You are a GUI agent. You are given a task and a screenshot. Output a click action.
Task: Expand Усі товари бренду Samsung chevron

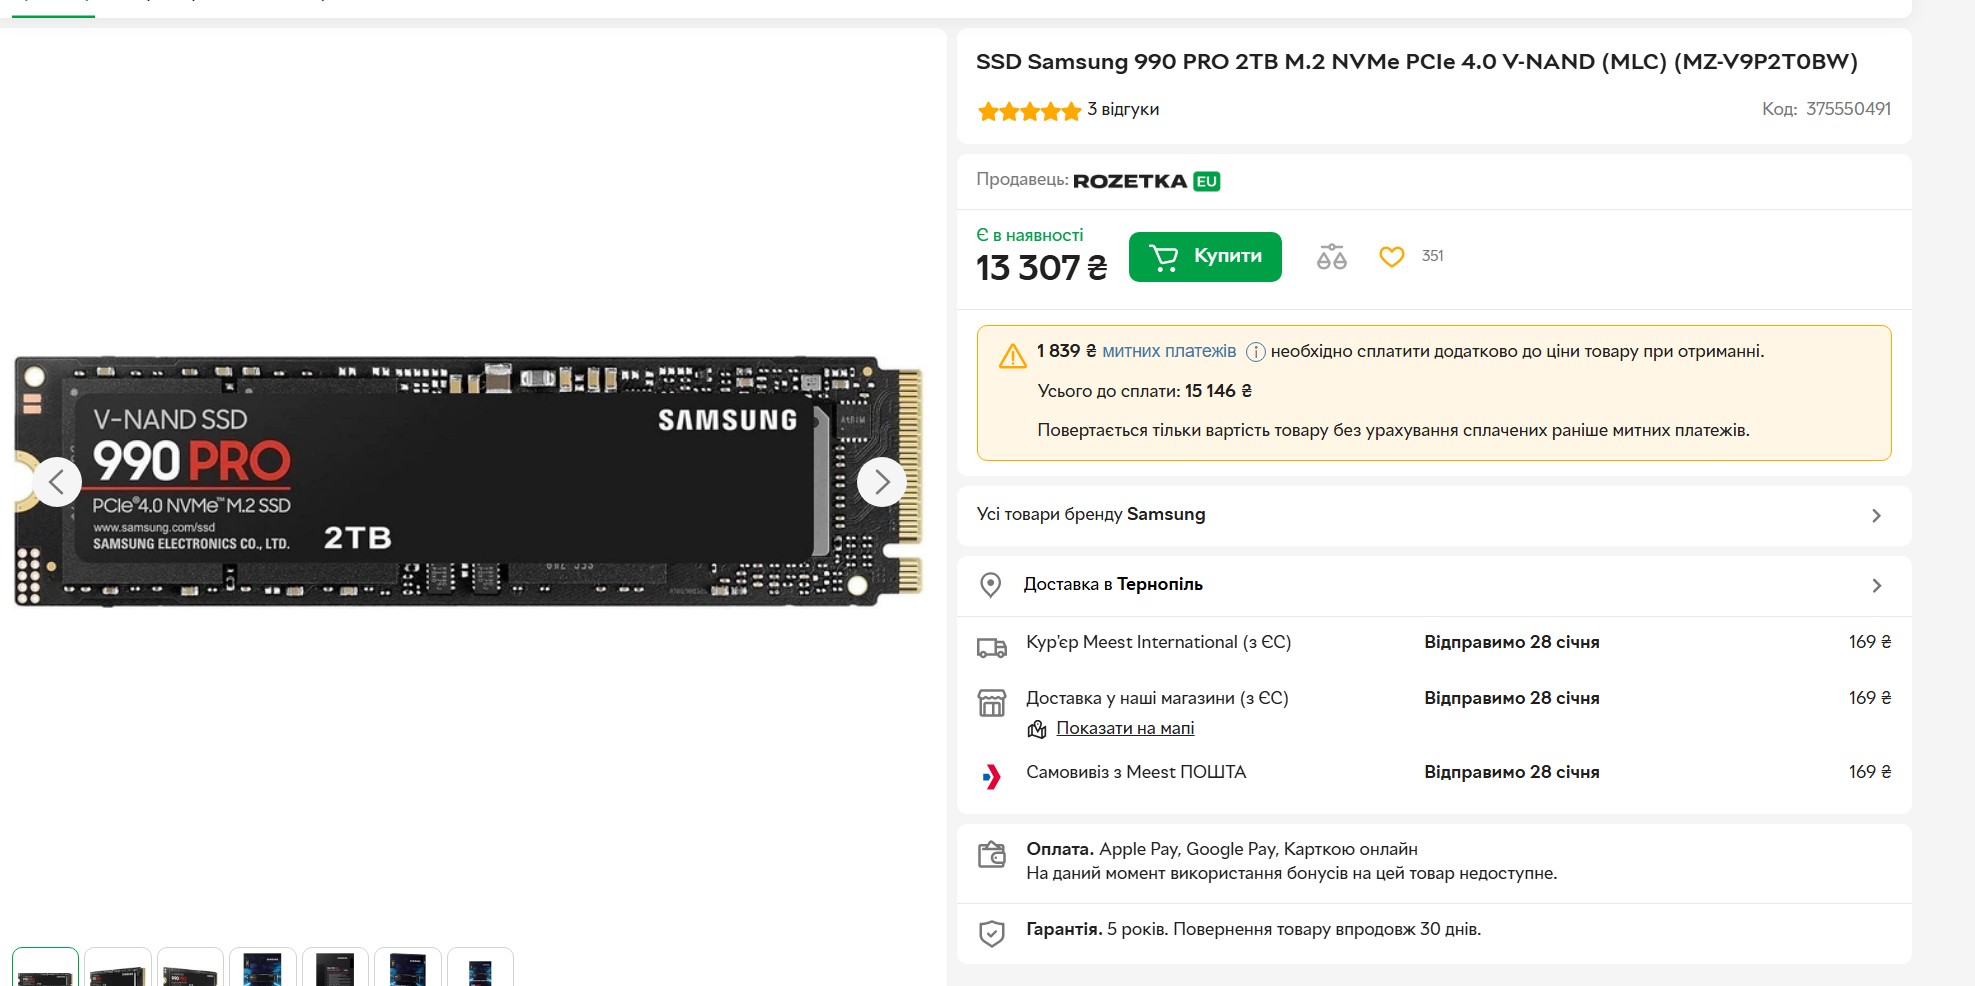pyautogui.click(x=1876, y=516)
